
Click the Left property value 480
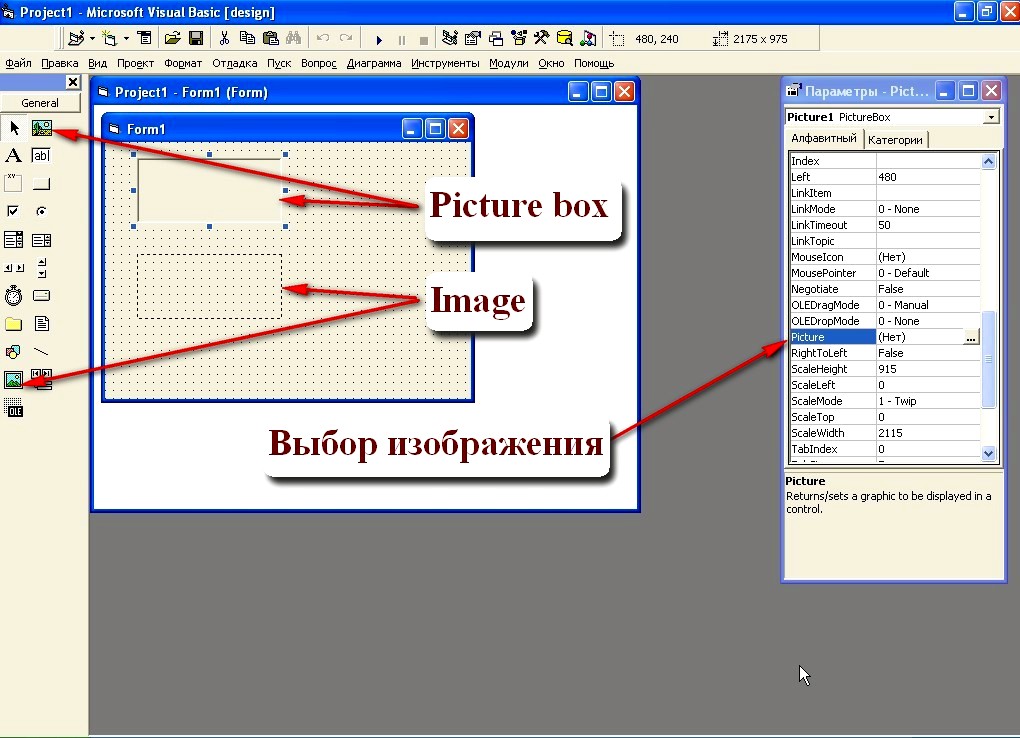pyautogui.click(x=928, y=177)
